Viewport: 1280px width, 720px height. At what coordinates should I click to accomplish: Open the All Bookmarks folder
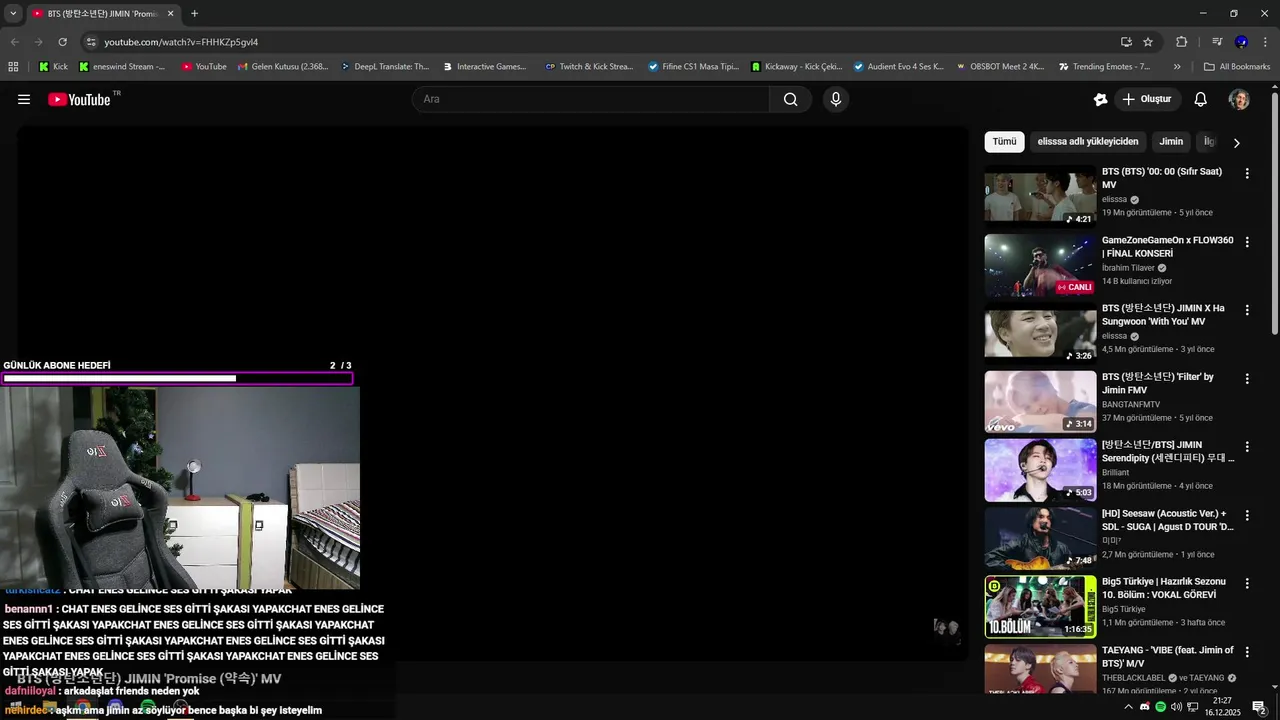click(x=1237, y=67)
